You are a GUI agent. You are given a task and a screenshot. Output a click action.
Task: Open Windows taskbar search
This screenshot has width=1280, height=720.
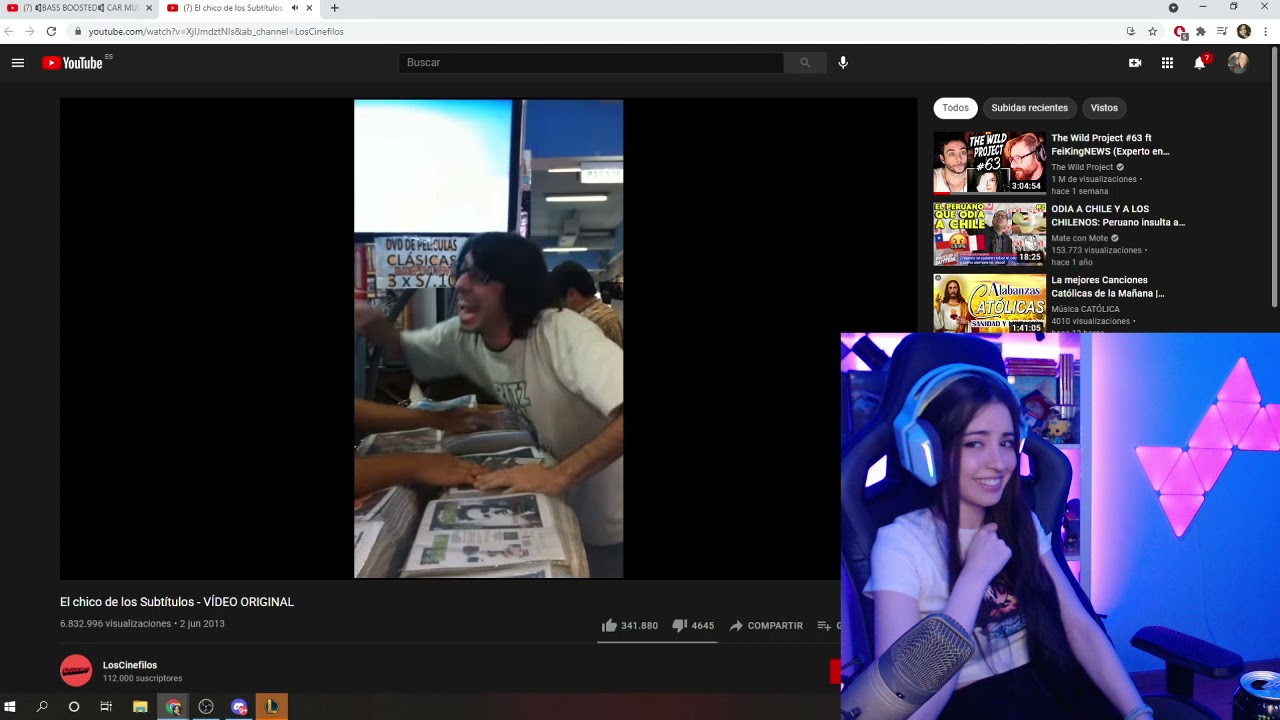pyautogui.click(x=42, y=707)
